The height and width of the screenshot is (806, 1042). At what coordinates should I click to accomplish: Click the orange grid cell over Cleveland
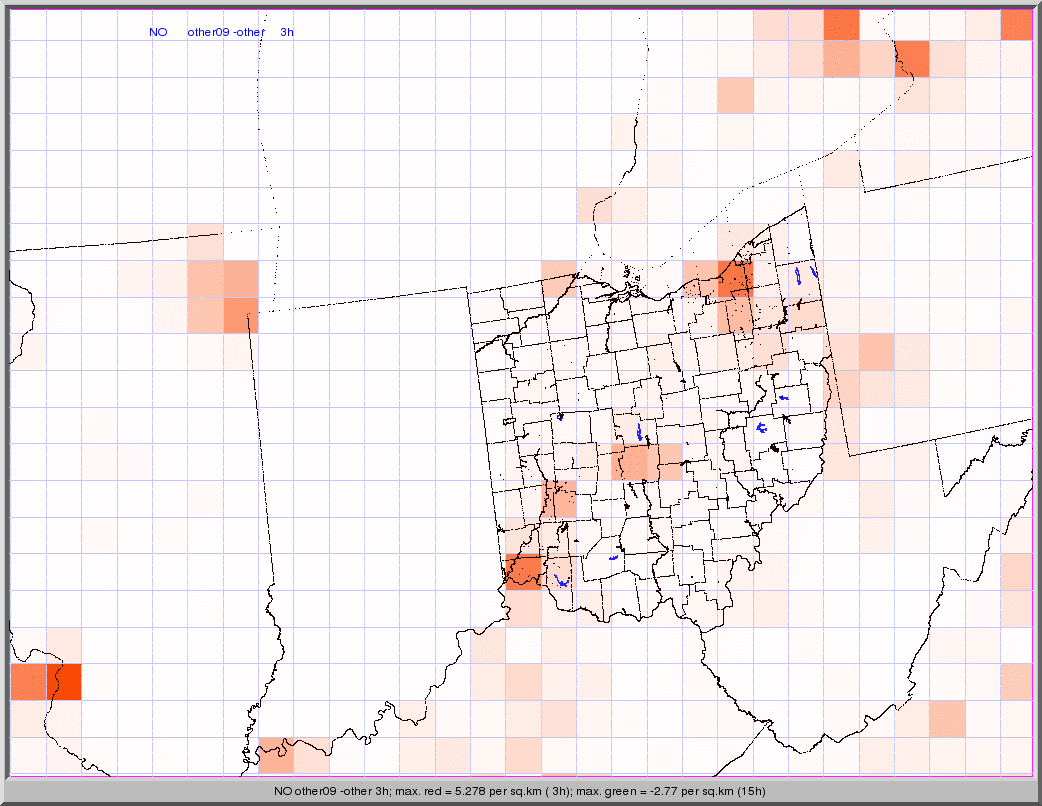click(x=736, y=279)
